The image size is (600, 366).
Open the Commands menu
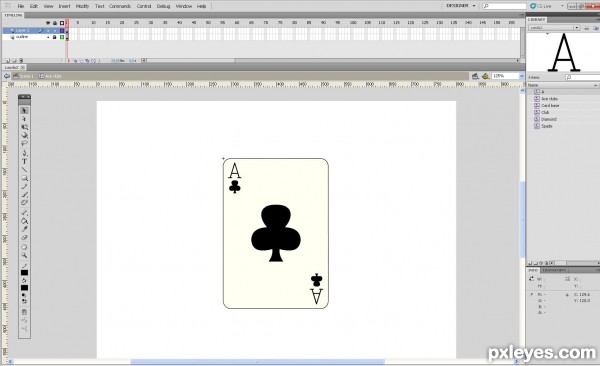[120, 6]
